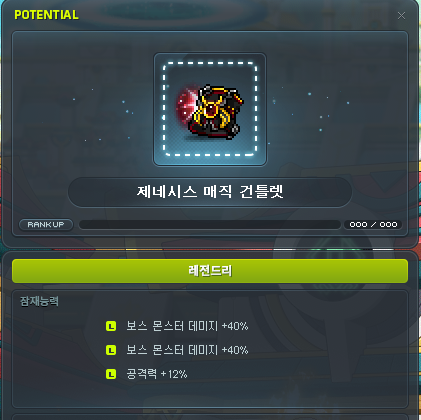Click the 잠재능력 section header
The width and height of the screenshot is (421, 420).
click(x=39, y=301)
